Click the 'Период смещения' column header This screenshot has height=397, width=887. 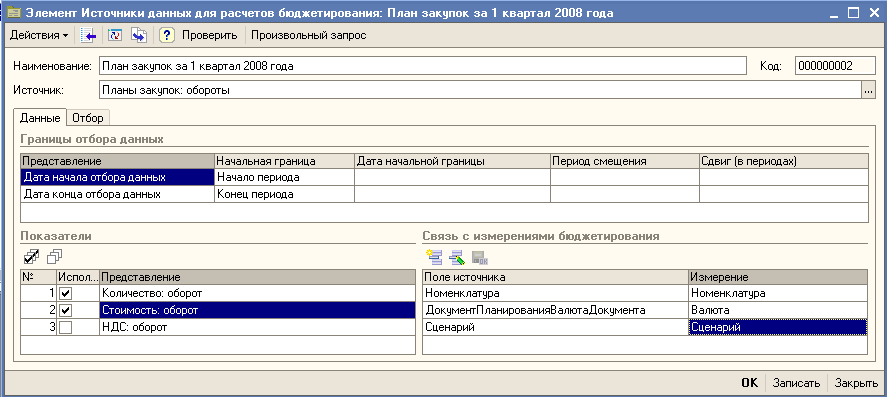click(x=625, y=161)
